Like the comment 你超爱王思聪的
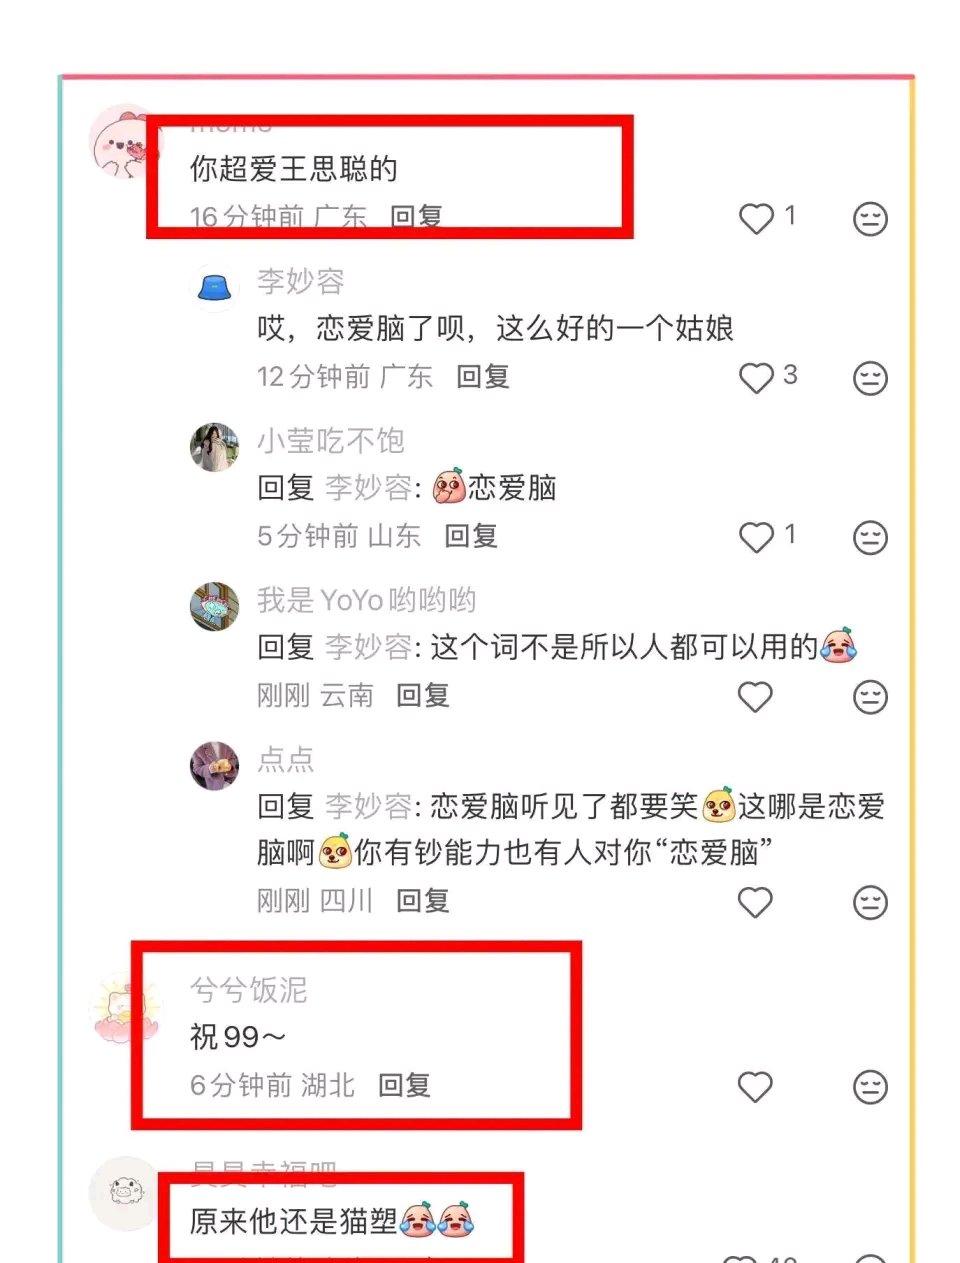Viewport: 960px width, 1263px height. [756, 218]
